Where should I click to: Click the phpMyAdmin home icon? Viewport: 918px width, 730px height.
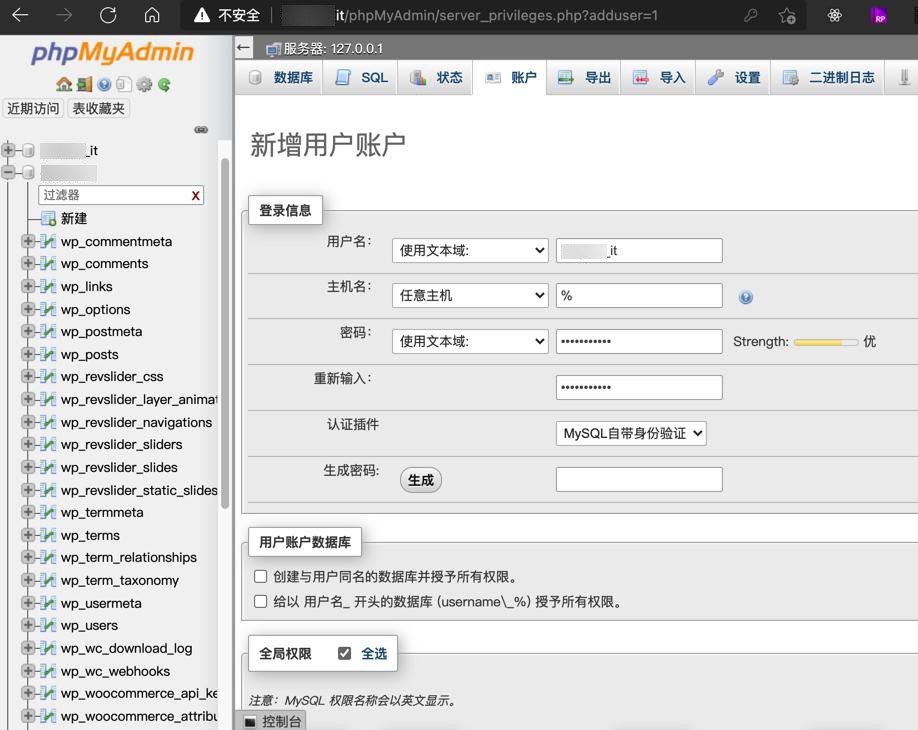[x=64, y=84]
